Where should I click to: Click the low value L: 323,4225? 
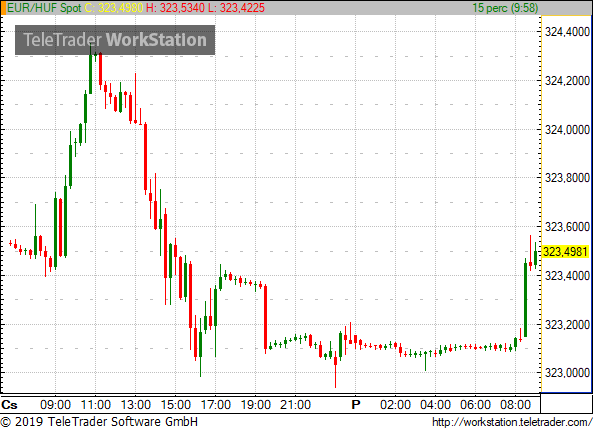pos(236,8)
